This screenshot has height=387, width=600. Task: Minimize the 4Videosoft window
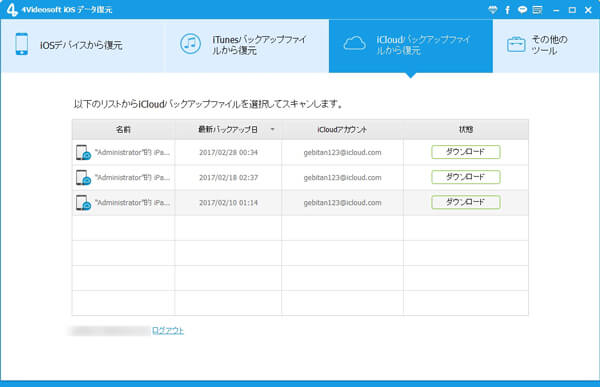[556, 10]
